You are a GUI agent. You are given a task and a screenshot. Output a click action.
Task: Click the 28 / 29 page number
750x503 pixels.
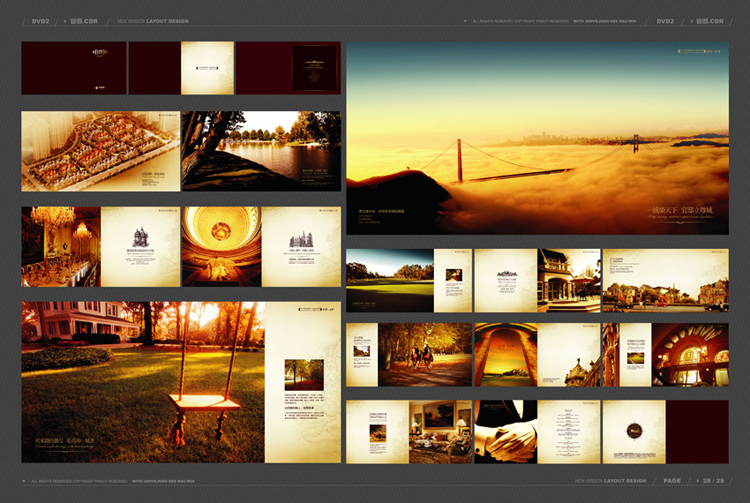click(714, 481)
